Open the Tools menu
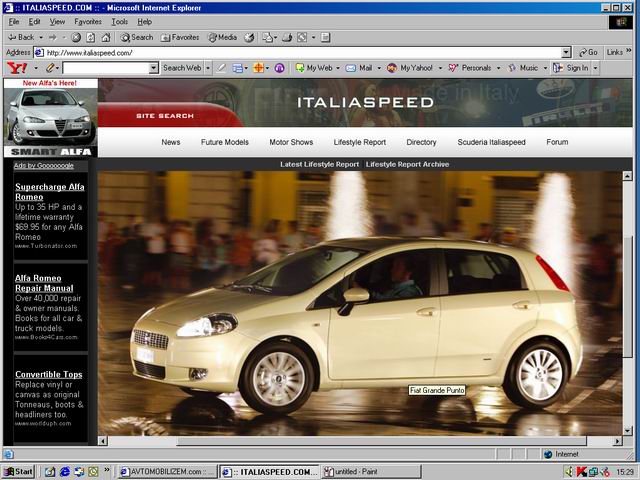This screenshot has height=480, width=640. point(120,22)
